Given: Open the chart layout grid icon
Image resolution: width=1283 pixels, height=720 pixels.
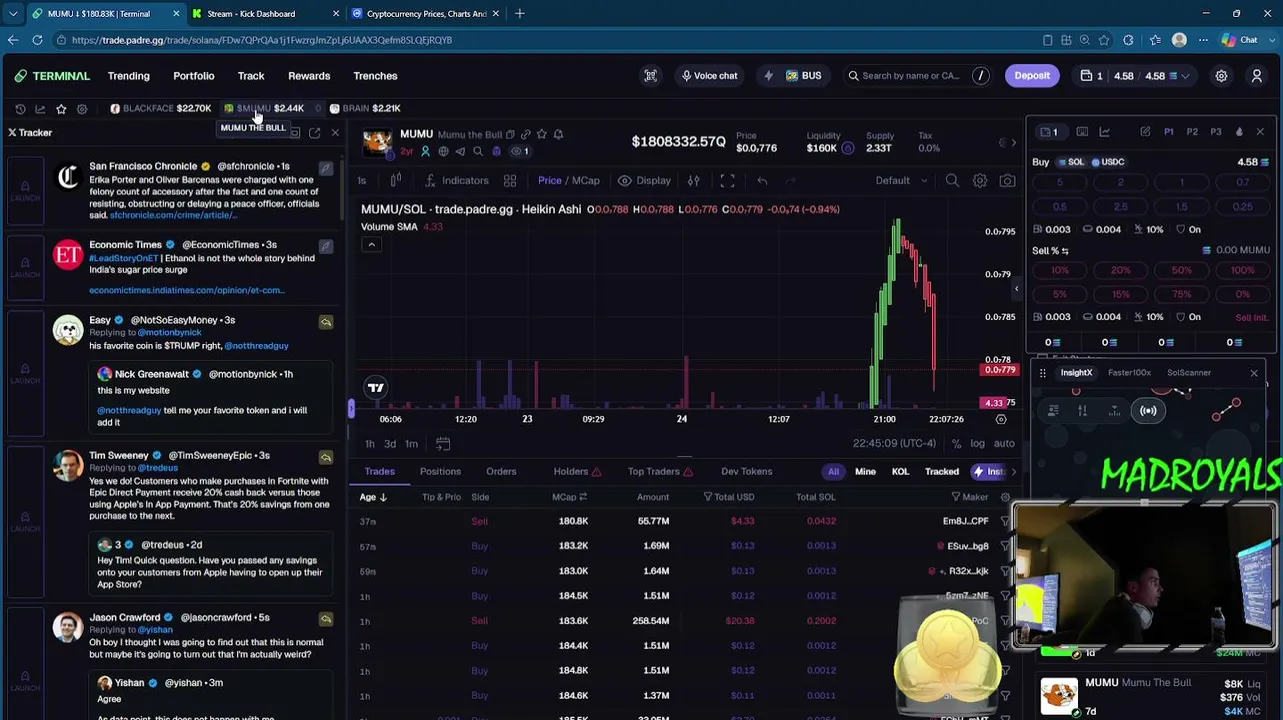Looking at the screenshot, I should point(510,181).
